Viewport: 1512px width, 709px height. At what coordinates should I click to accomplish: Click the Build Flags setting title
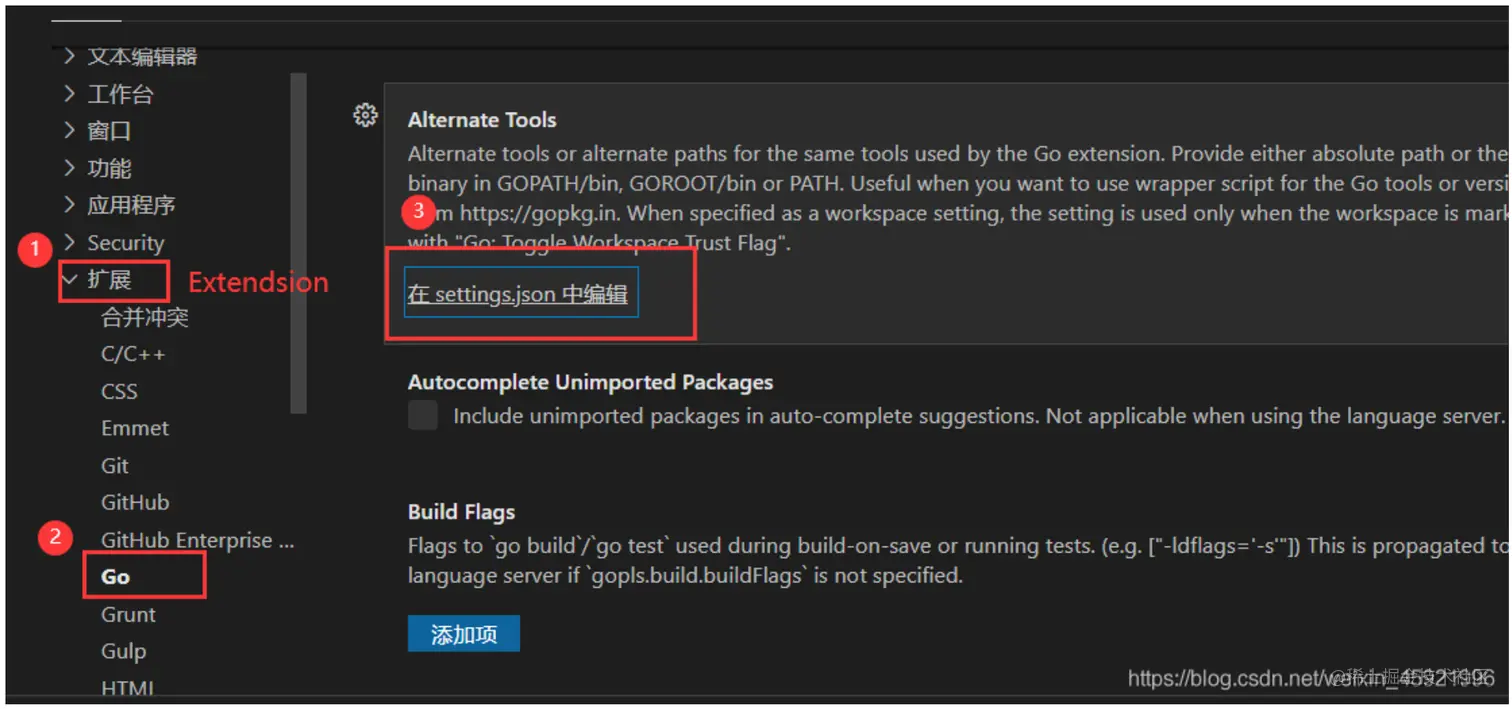click(x=461, y=512)
